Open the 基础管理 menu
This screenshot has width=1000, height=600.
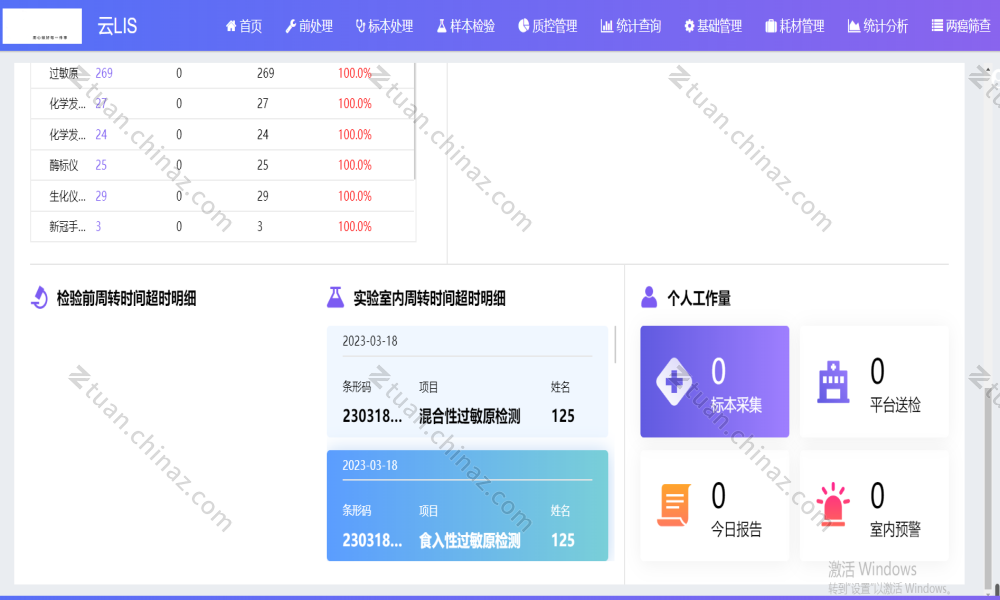pos(713,26)
